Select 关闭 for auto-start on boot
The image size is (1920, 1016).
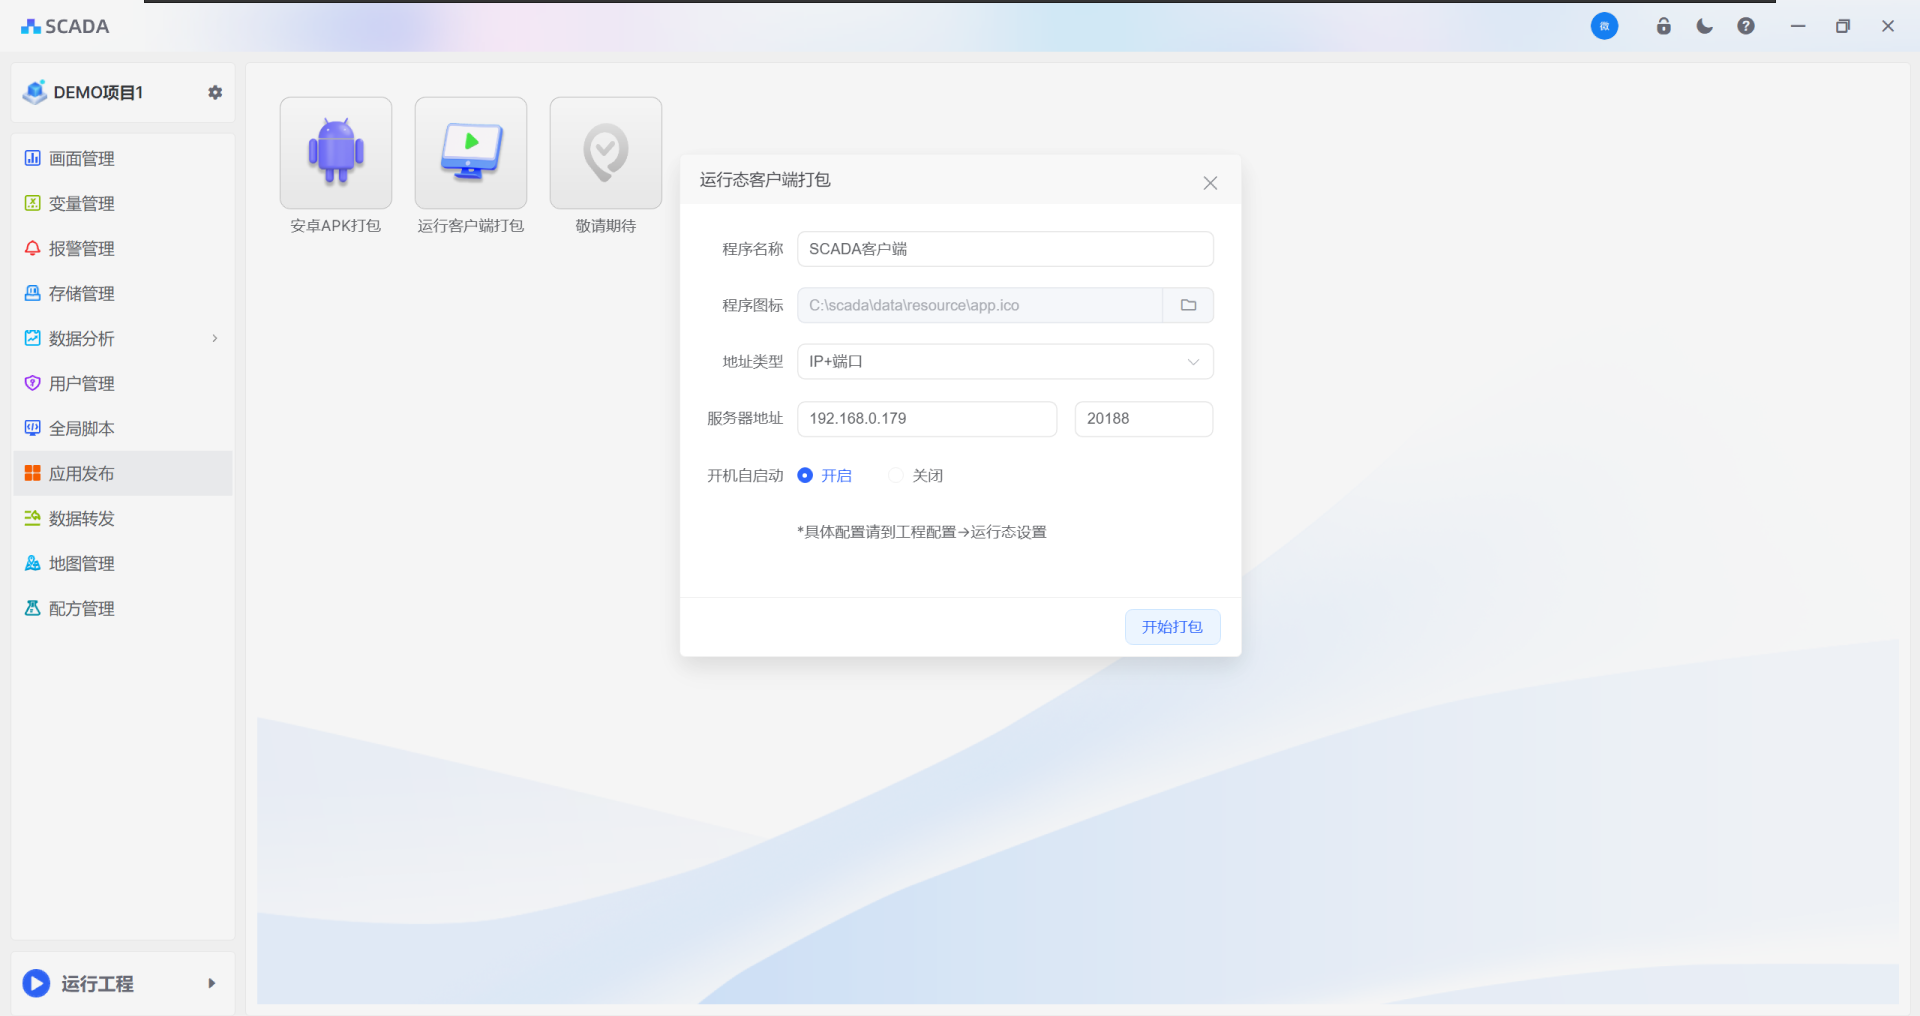(896, 476)
